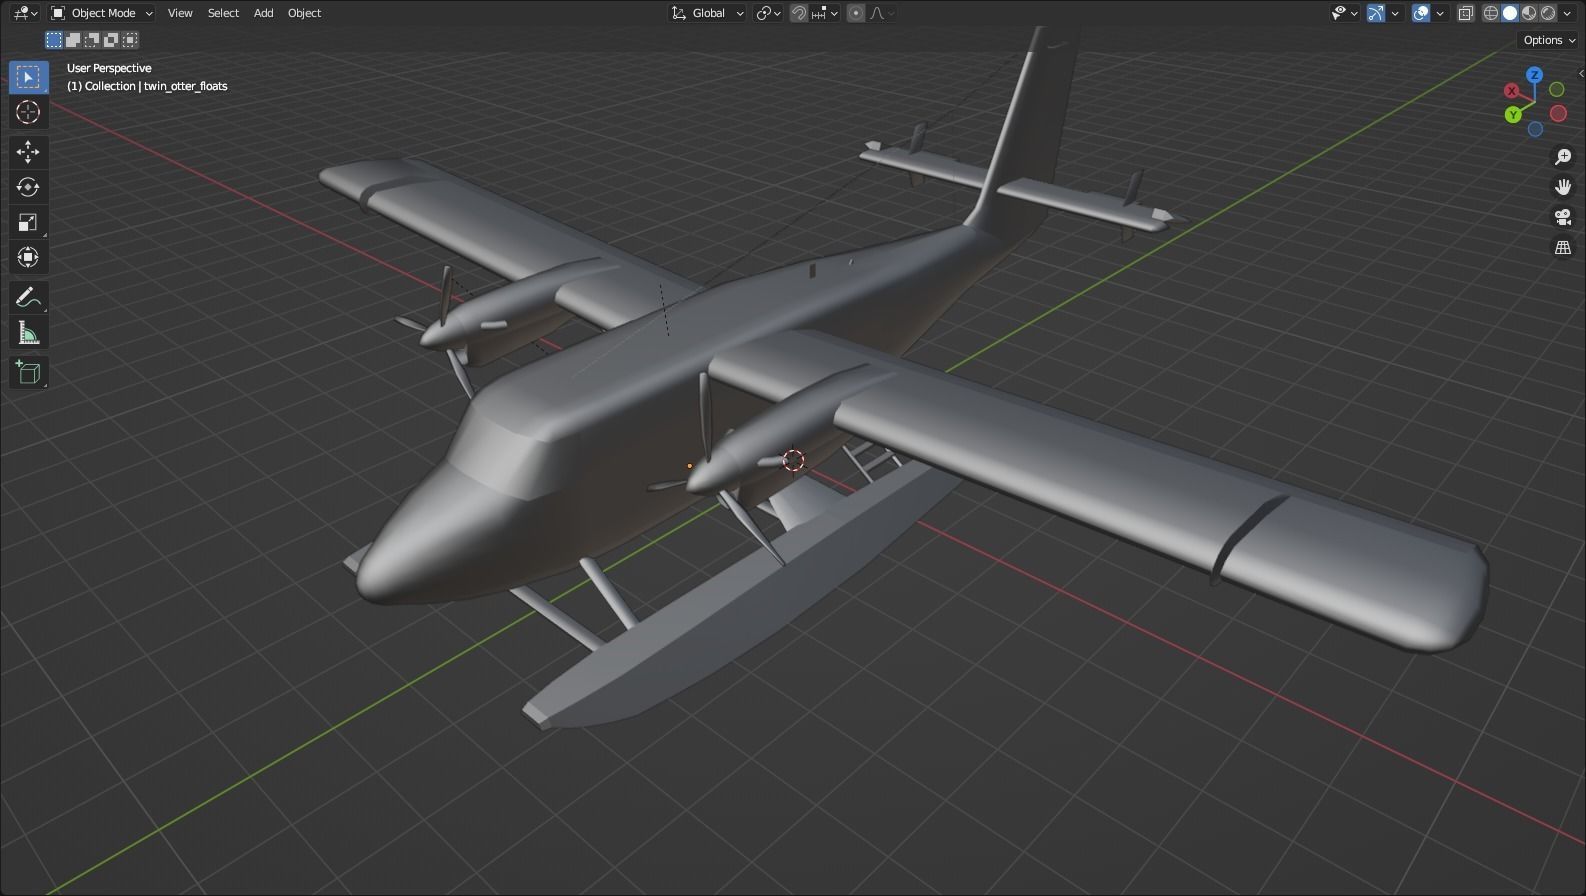Click the hand Pan view icon
Image resolution: width=1586 pixels, height=896 pixels.
(x=1563, y=187)
